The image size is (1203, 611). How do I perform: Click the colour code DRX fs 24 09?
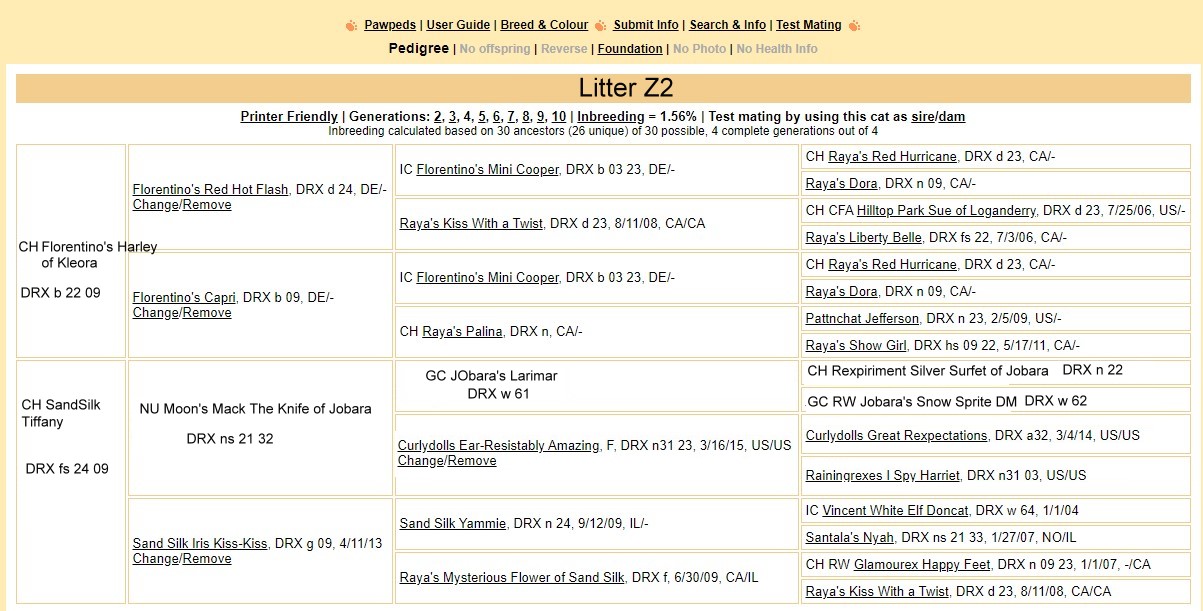[x=67, y=469]
